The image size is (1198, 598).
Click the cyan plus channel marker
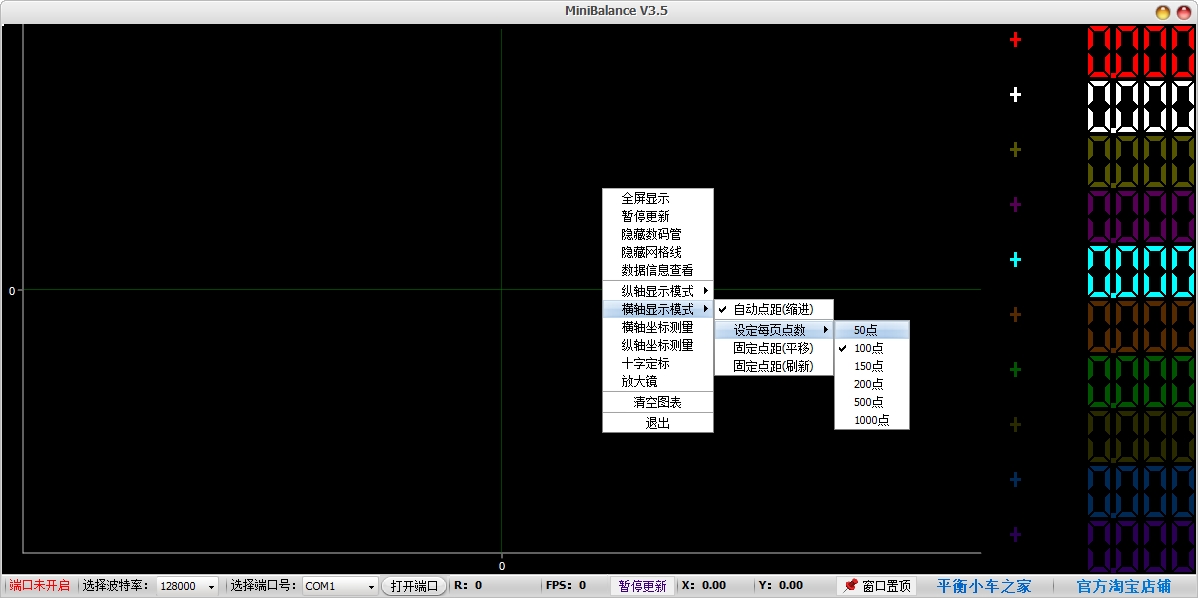1015,260
